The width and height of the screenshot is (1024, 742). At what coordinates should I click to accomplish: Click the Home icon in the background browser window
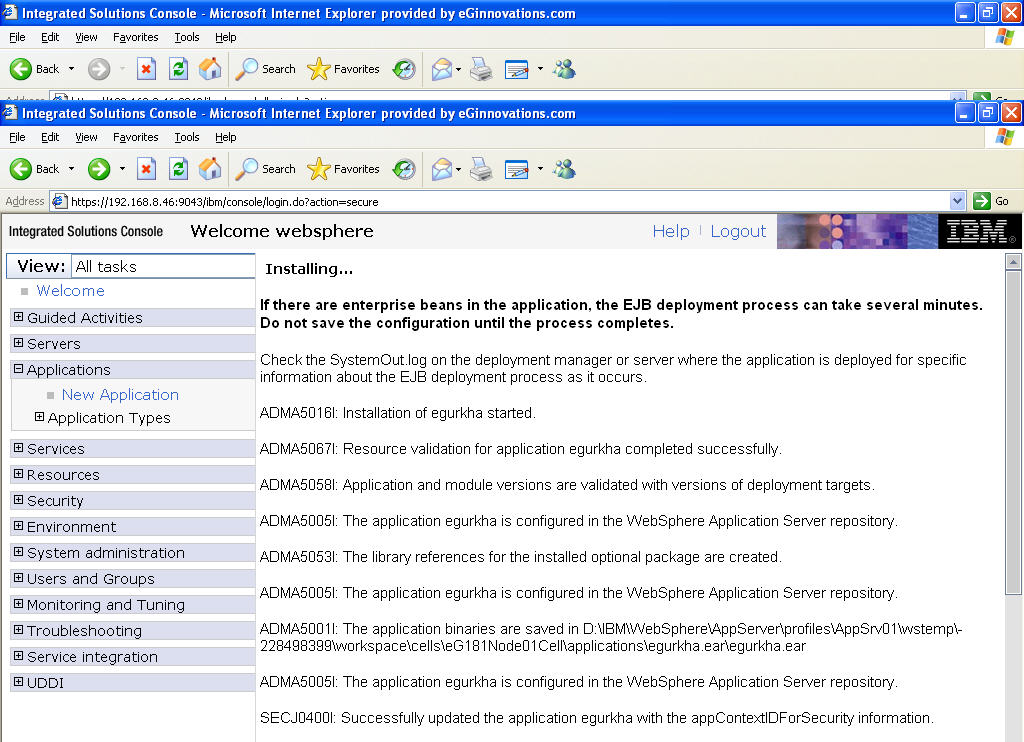[x=210, y=69]
